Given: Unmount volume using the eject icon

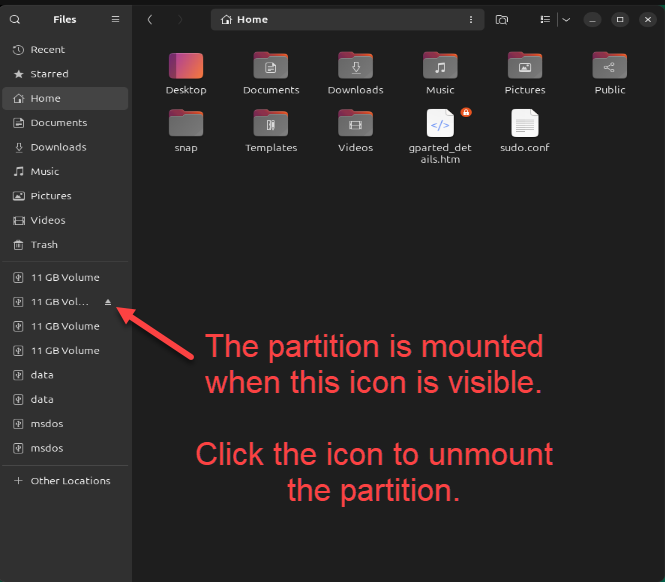Looking at the screenshot, I should [x=109, y=302].
